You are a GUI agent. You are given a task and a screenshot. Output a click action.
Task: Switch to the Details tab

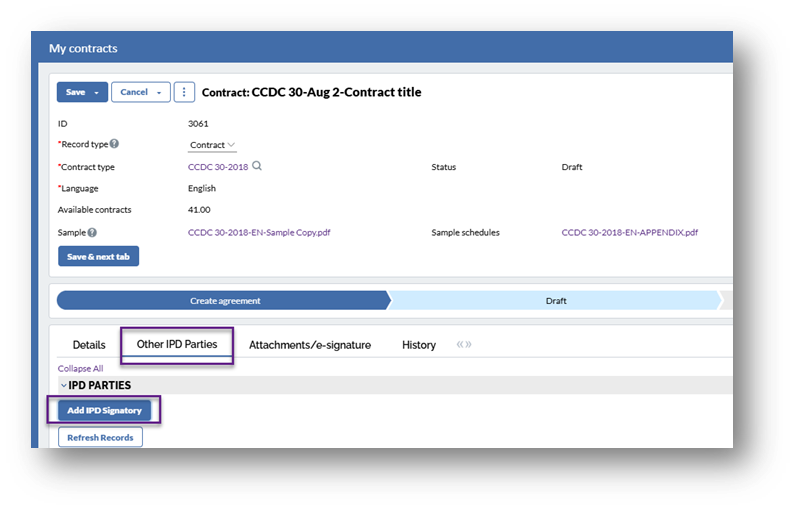[89, 345]
